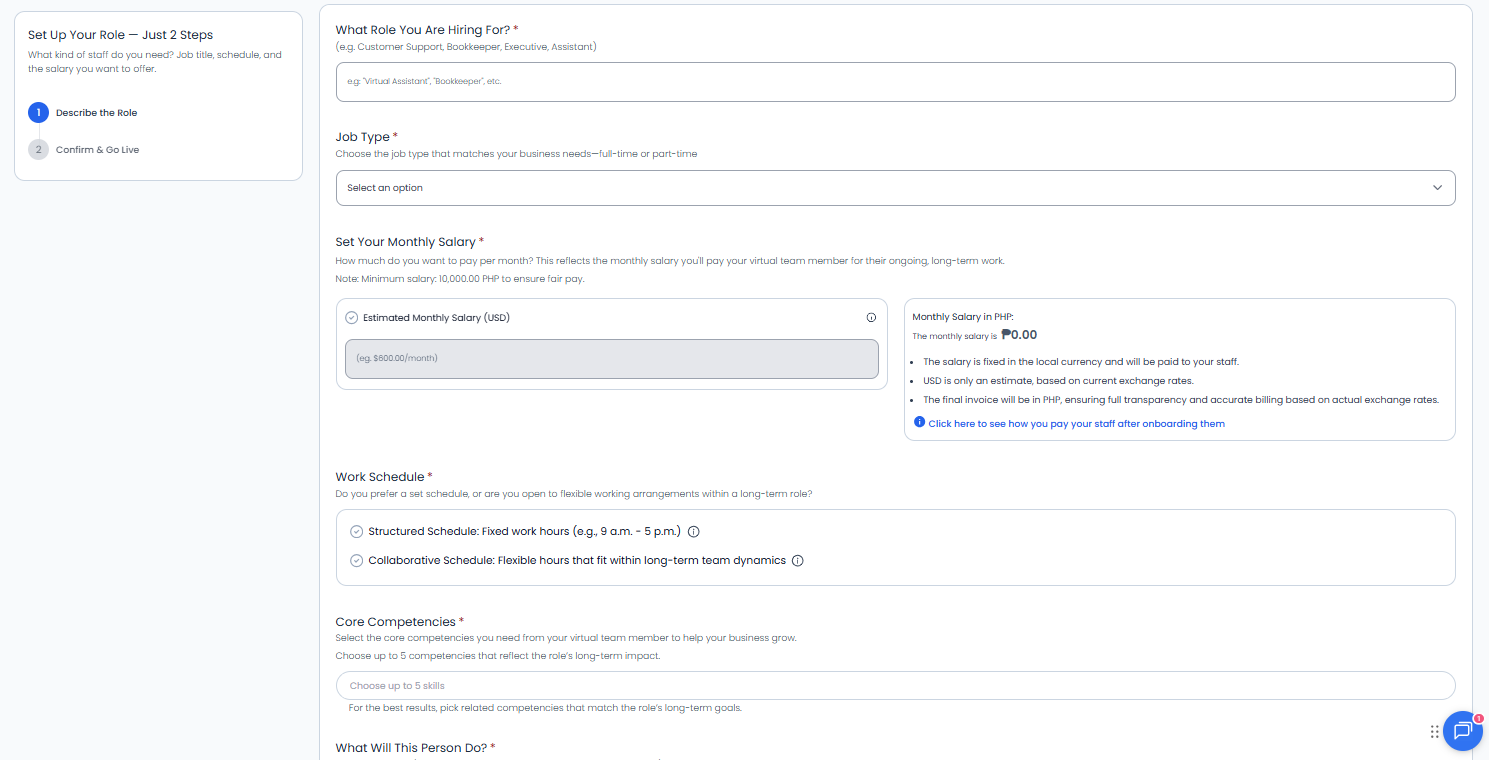Click info icon next to Estimated Monthly Salary

(x=871, y=318)
